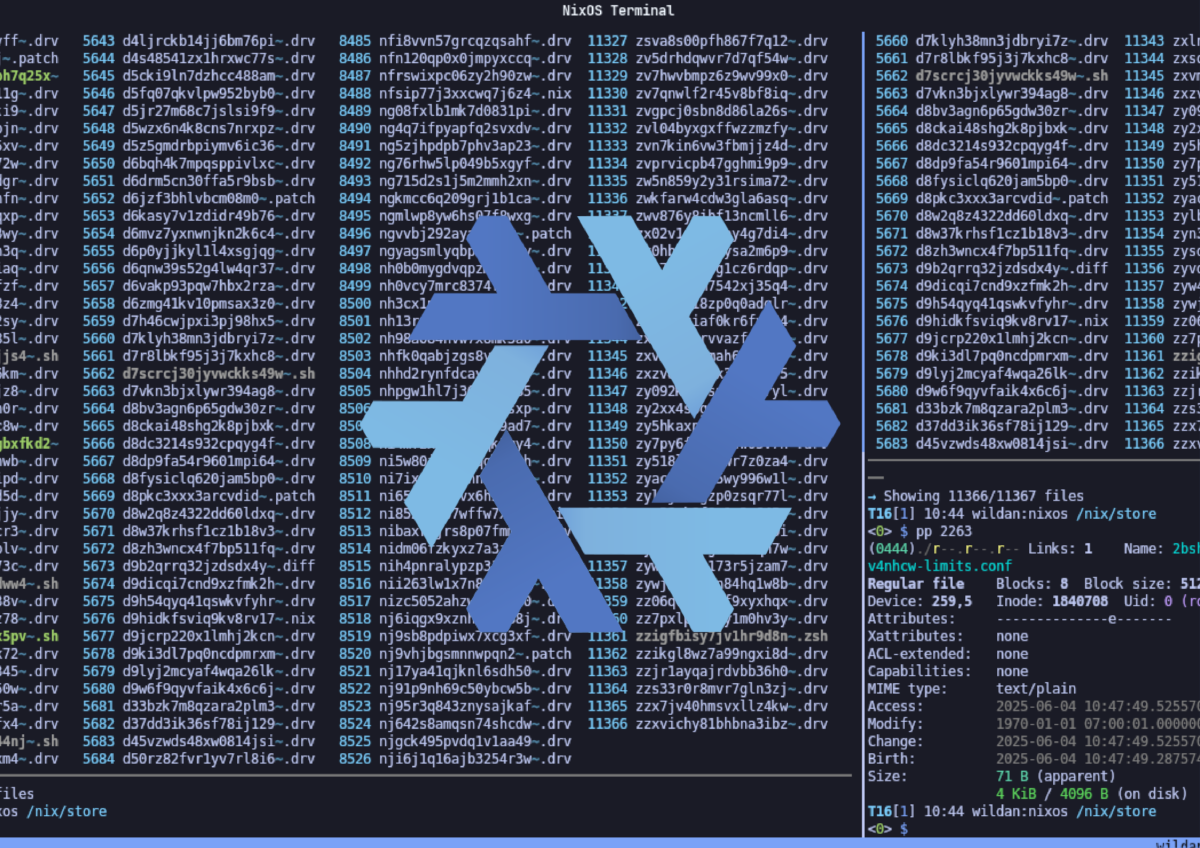Click the NixOS Terminal window title

(617, 11)
